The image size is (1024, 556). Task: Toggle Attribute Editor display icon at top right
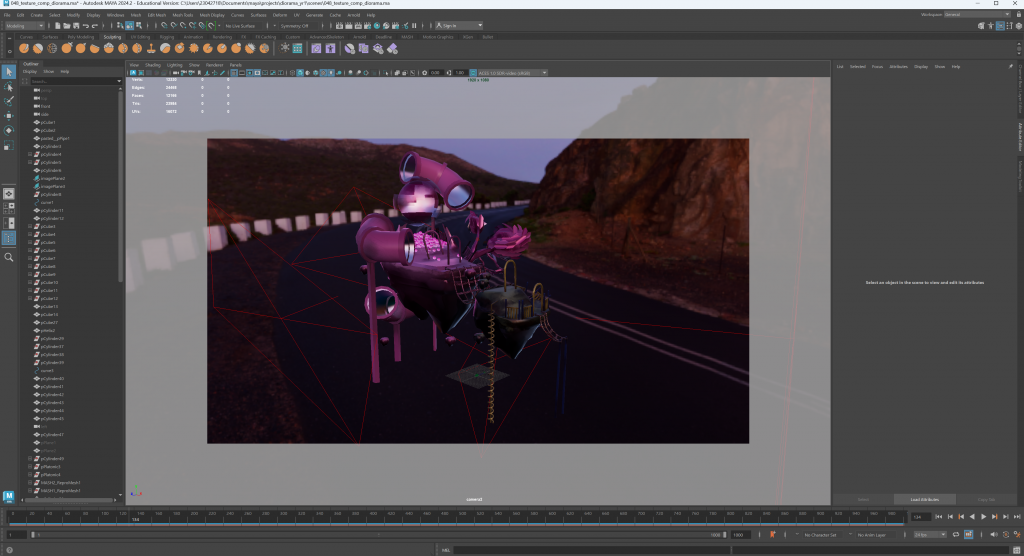1000,25
